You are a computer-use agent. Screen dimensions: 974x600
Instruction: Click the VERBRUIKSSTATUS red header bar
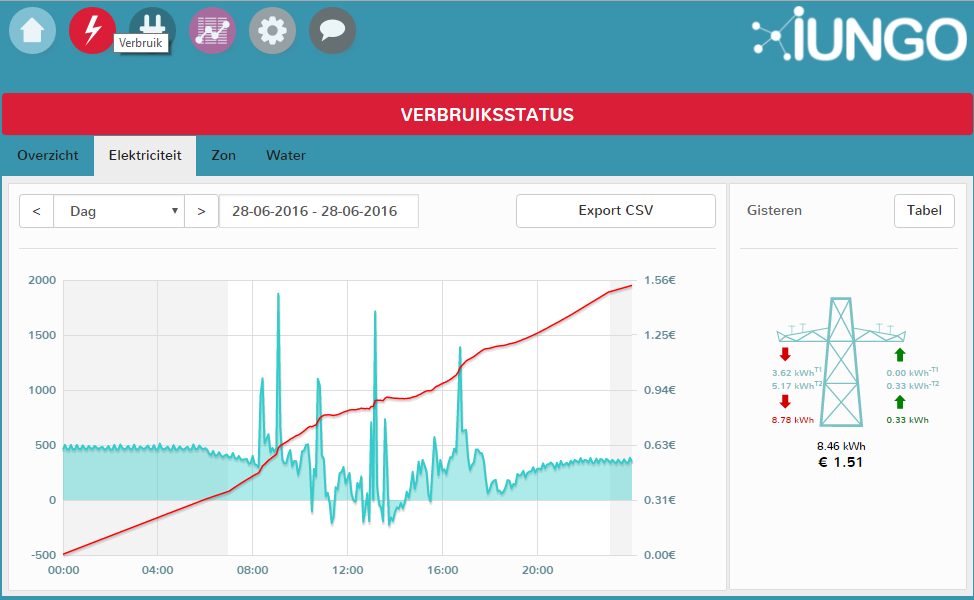pyautogui.click(x=487, y=114)
